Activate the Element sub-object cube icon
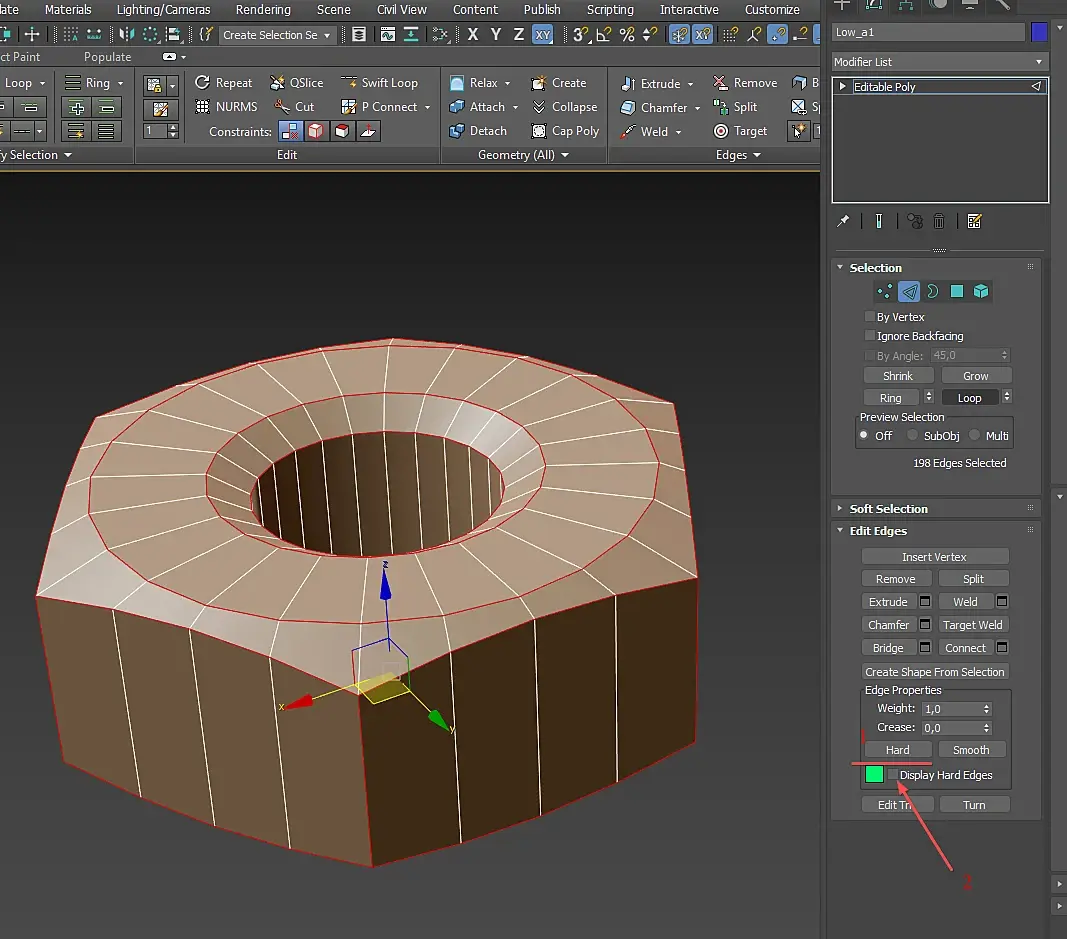The height and width of the screenshot is (939, 1067). pyautogui.click(x=981, y=292)
